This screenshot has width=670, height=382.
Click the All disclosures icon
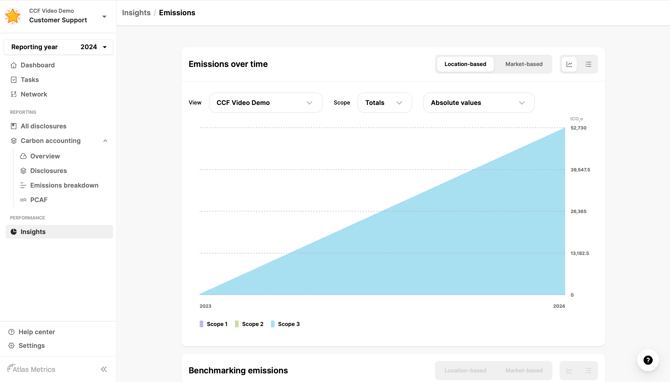[x=14, y=126]
